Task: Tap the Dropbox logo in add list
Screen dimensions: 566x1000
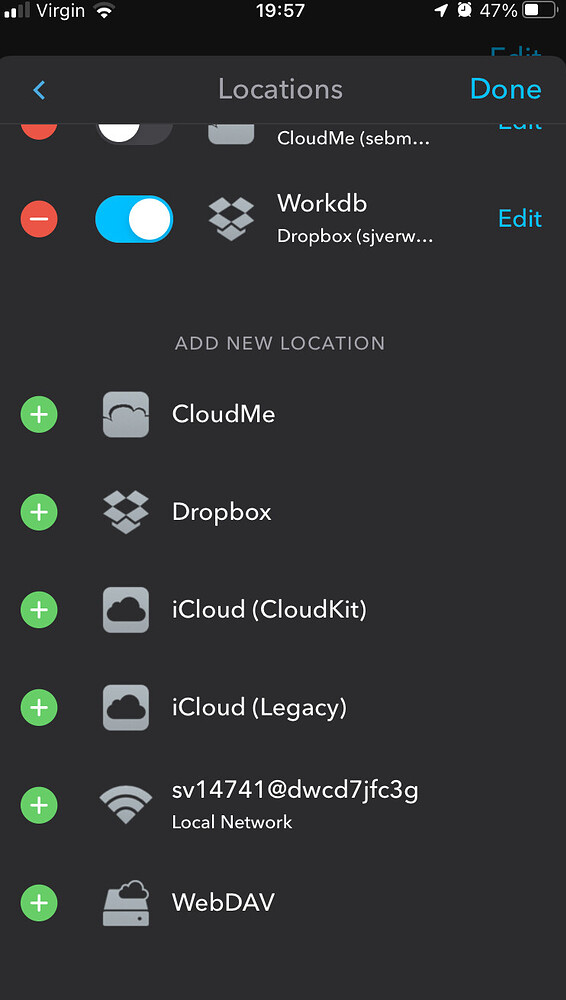Action: pyautogui.click(x=126, y=512)
